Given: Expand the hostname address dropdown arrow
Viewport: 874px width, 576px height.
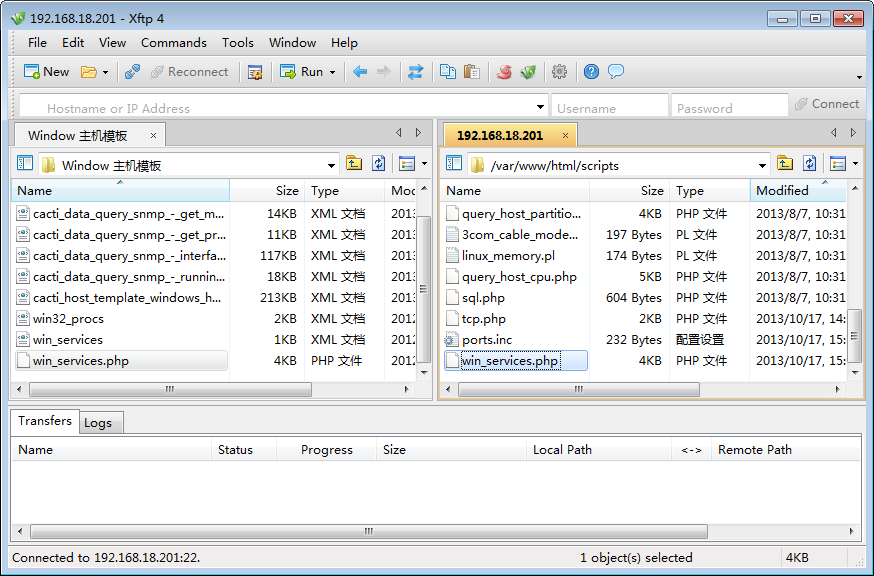Looking at the screenshot, I should [x=540, y=107].
